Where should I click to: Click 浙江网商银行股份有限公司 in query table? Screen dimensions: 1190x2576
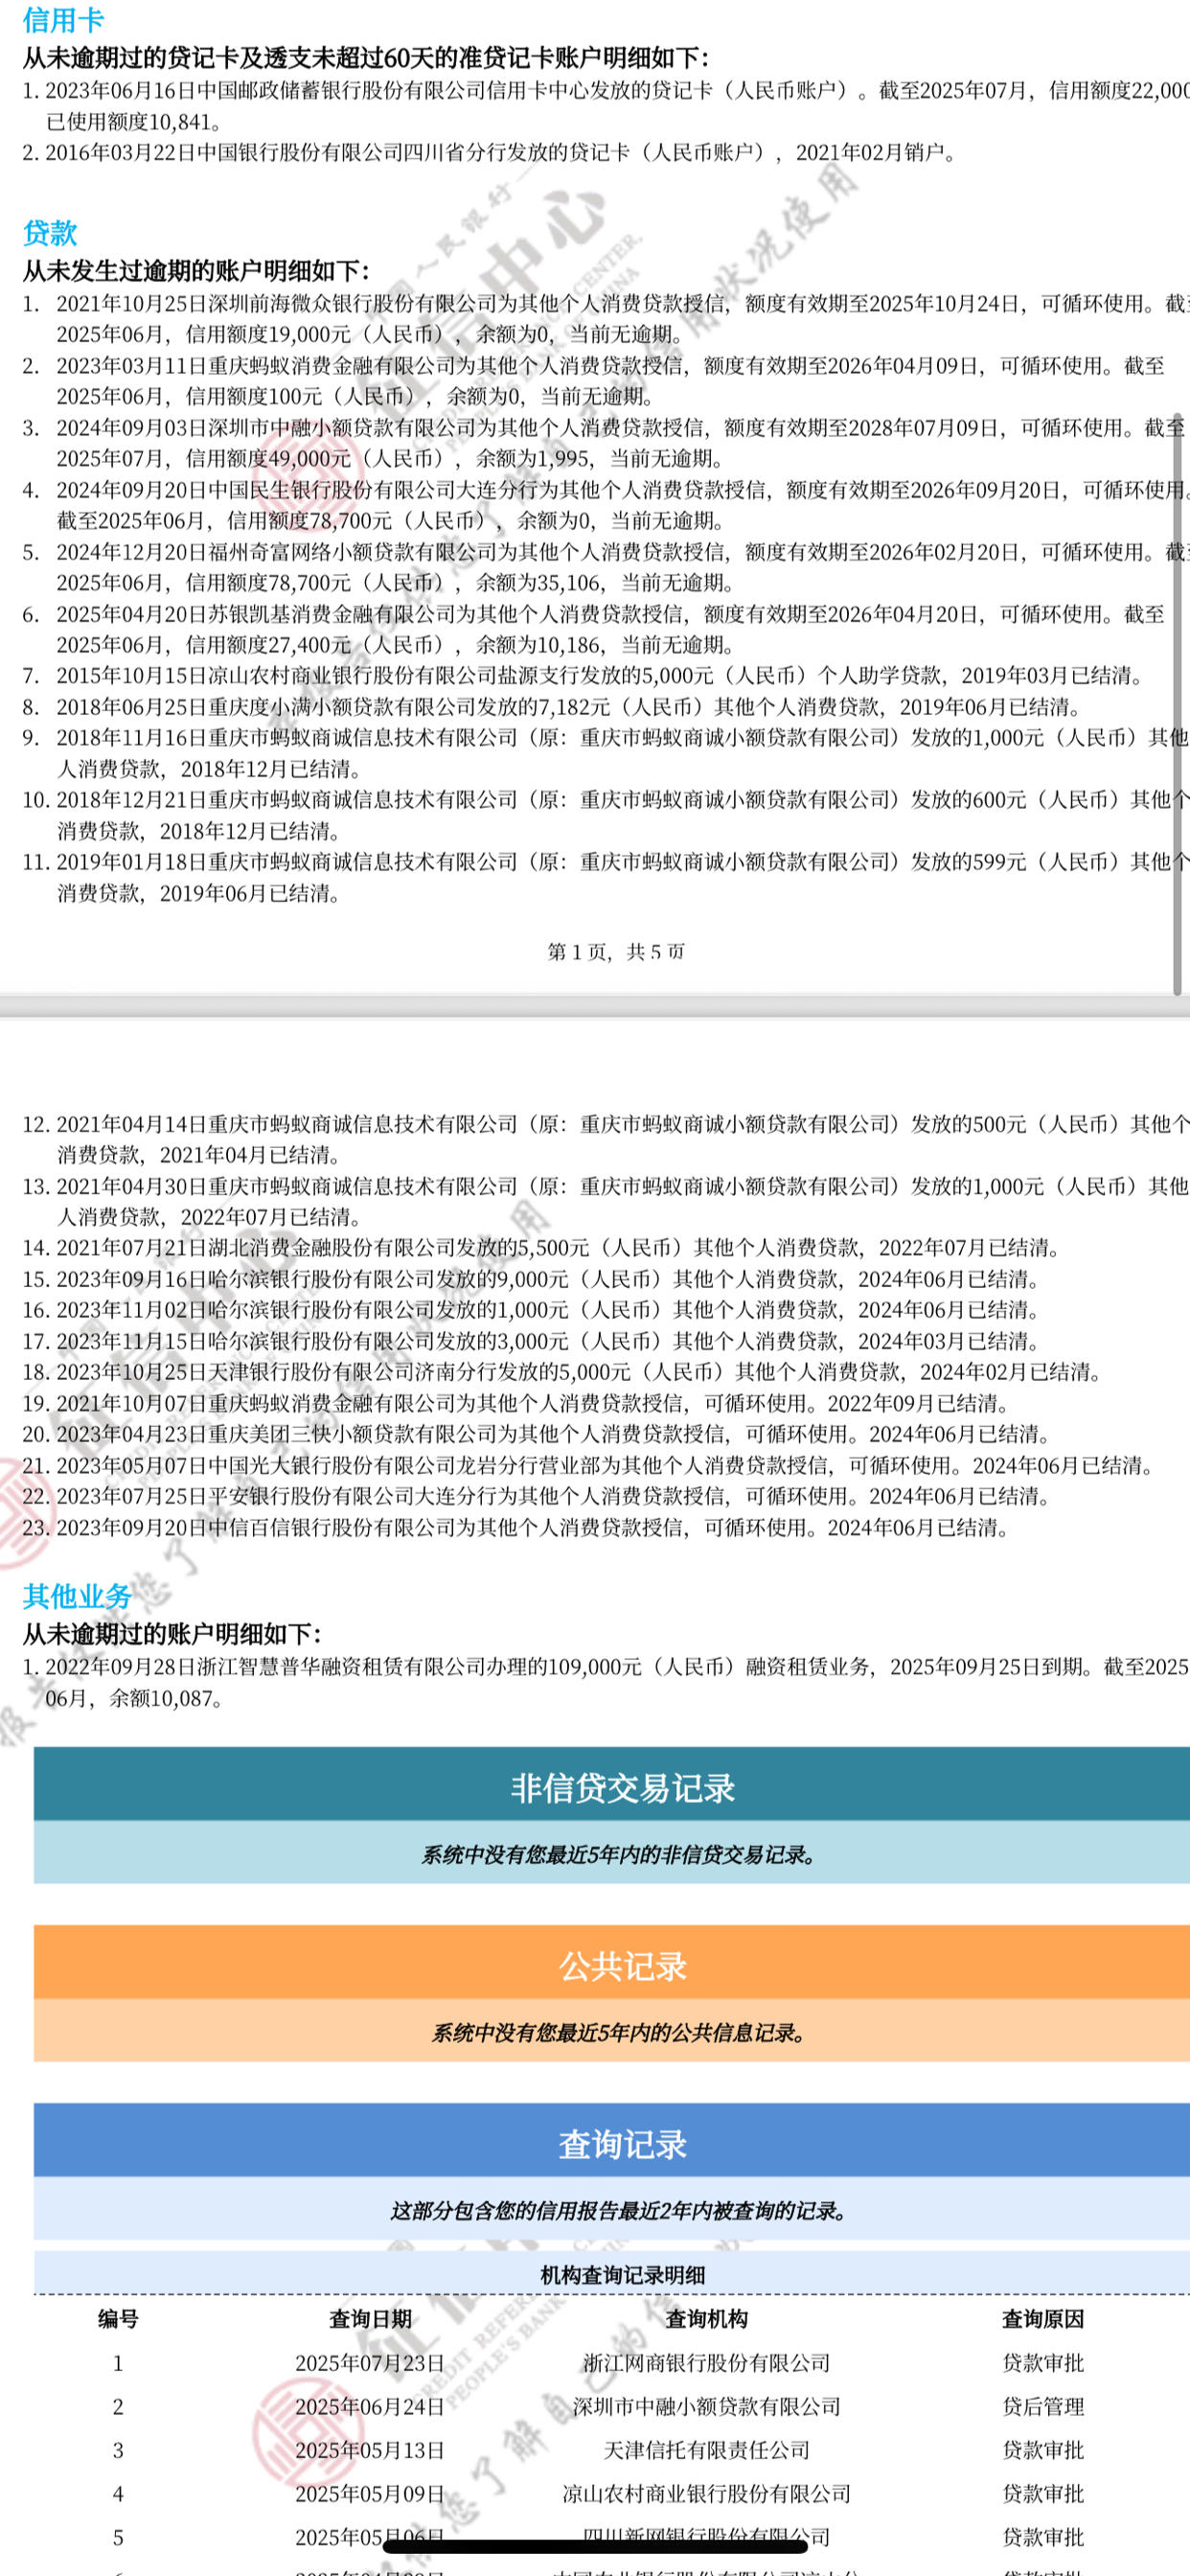coord(706,2363)
